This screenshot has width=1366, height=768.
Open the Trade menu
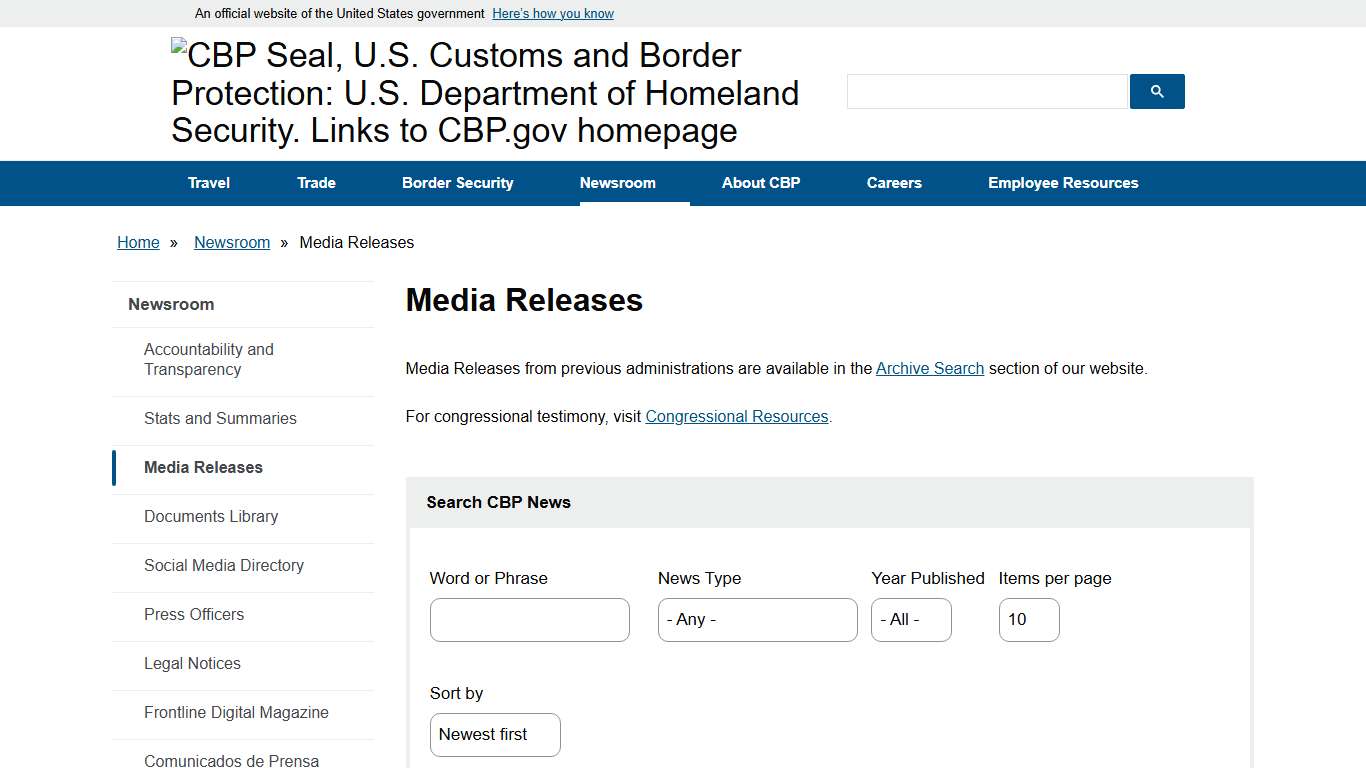pyautogui.click(x=316, y=183)
